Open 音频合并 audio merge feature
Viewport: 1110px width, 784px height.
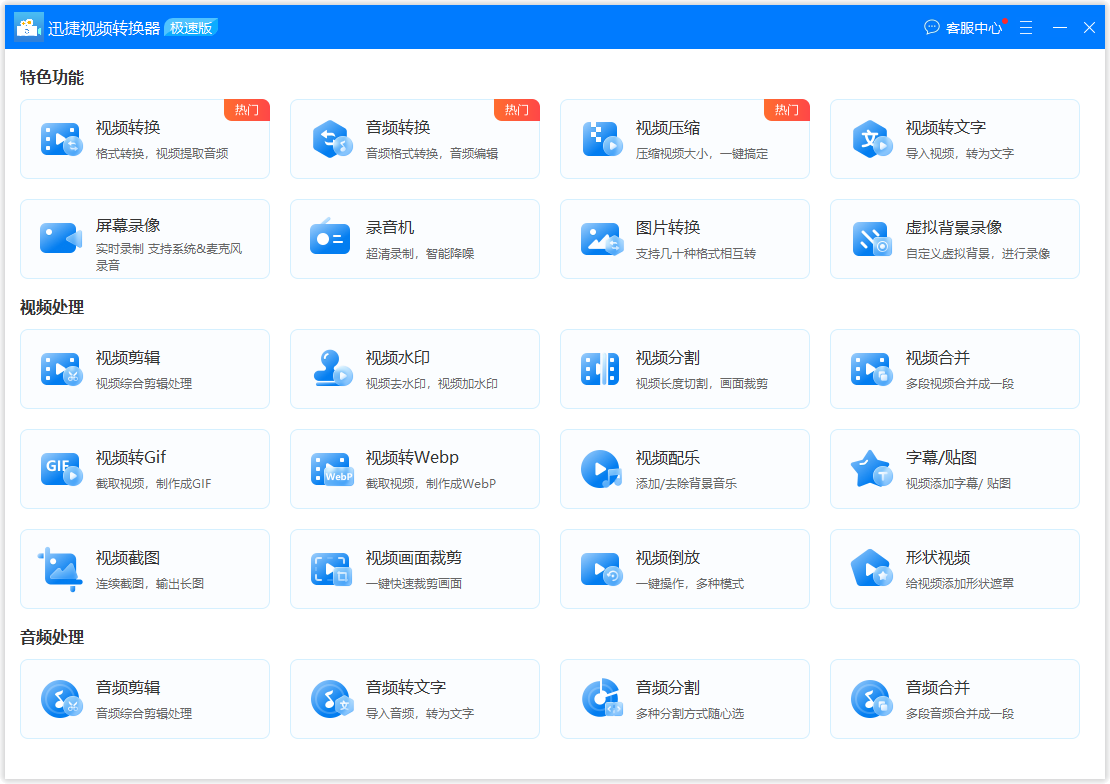click(954, 698)
